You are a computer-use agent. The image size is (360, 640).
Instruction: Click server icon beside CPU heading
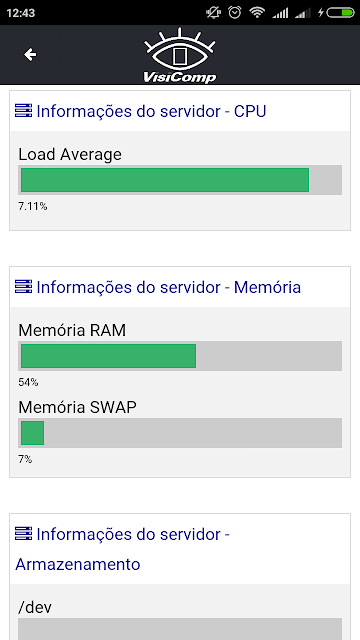point(23,111)
